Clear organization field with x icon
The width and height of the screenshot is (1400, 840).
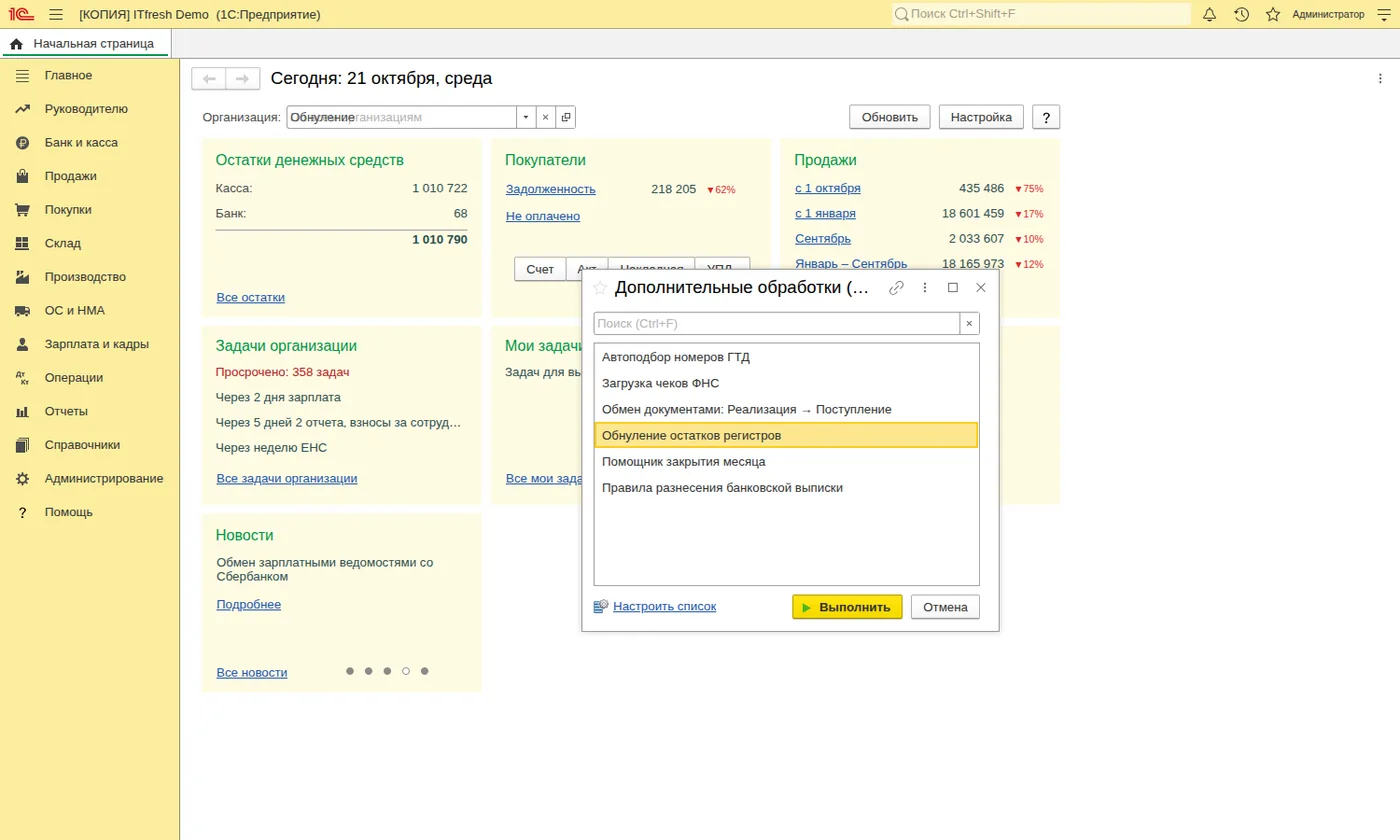546,117
